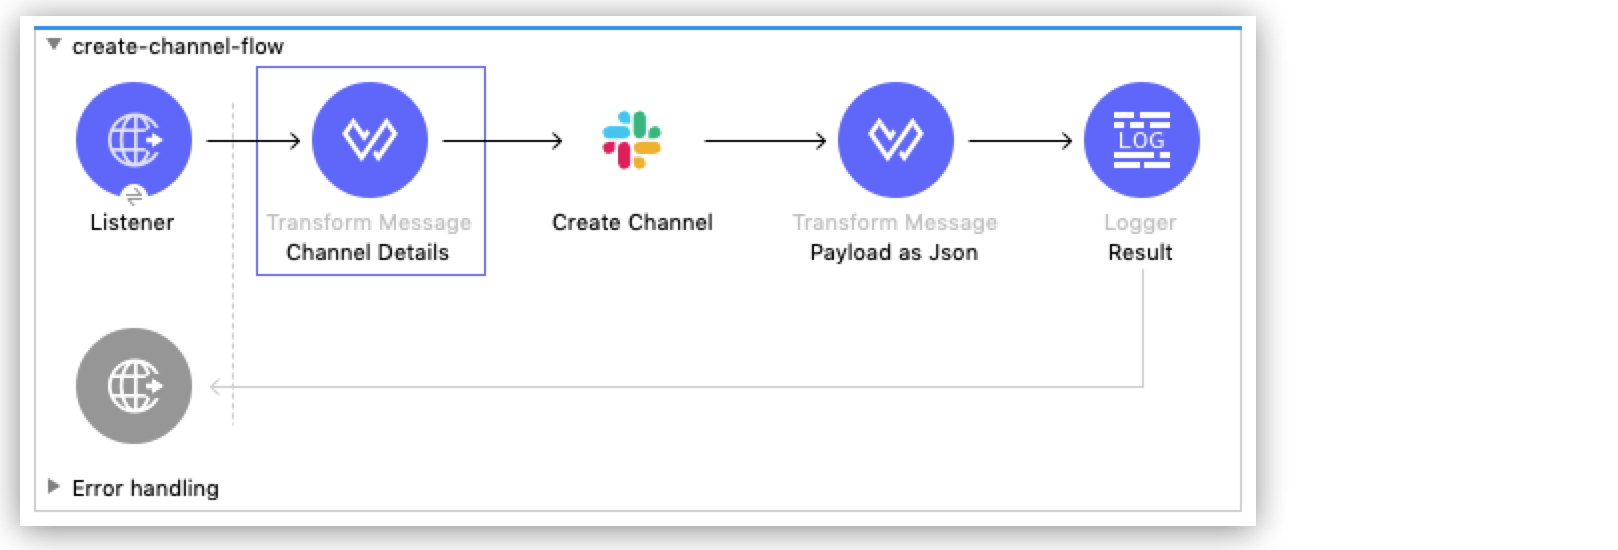Click the Channel Details Transform Message icon
Viewport: 1618px width, 550px height.
(x=369, y=139)
